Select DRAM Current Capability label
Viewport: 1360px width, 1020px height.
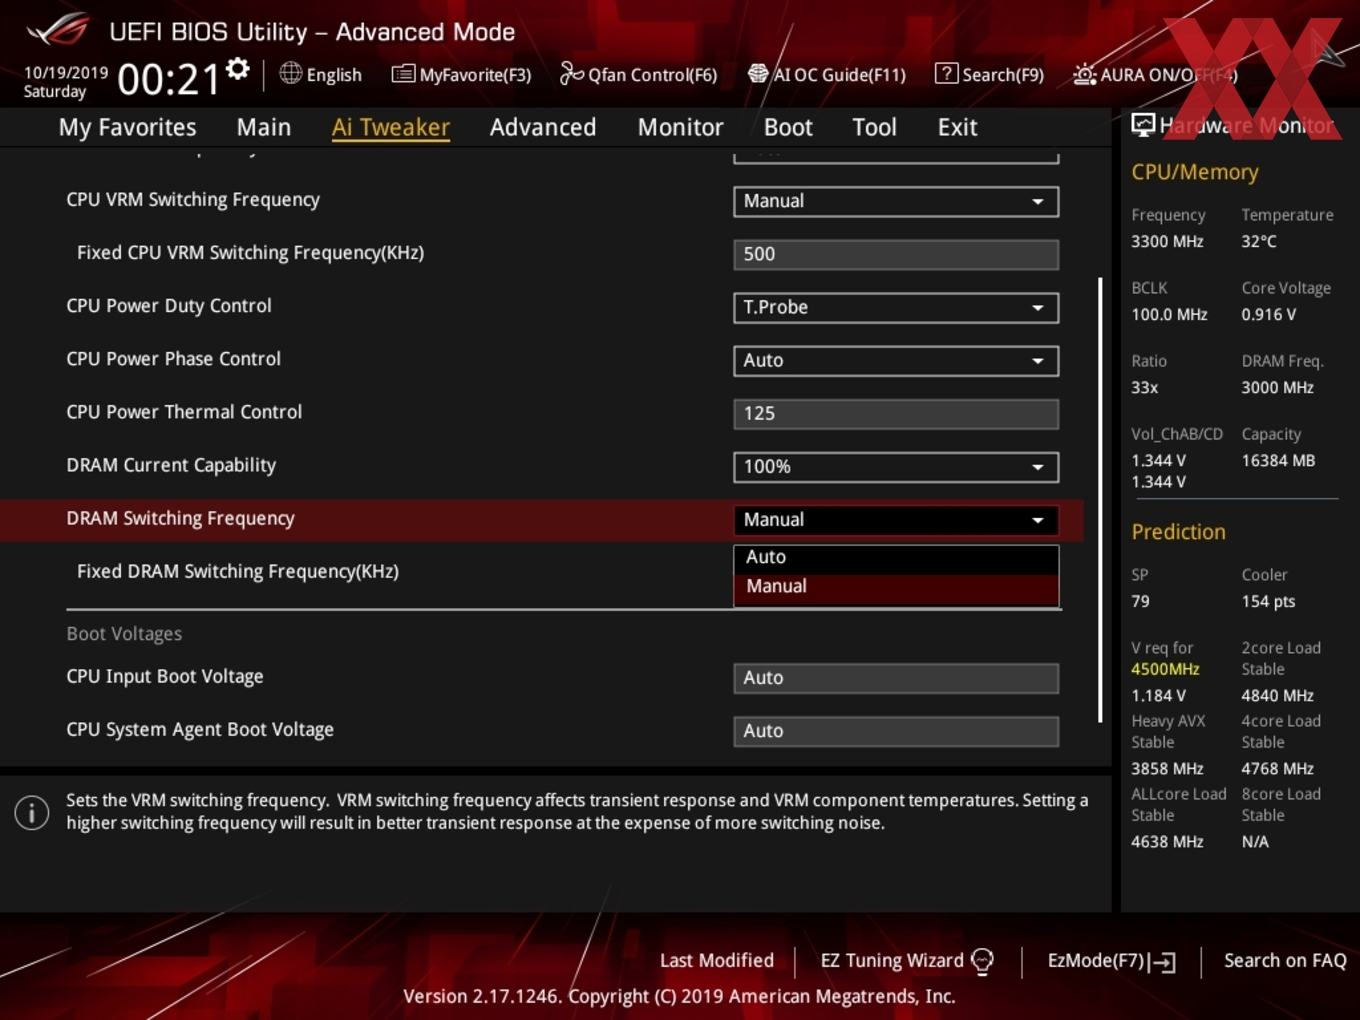coord(171,465)
